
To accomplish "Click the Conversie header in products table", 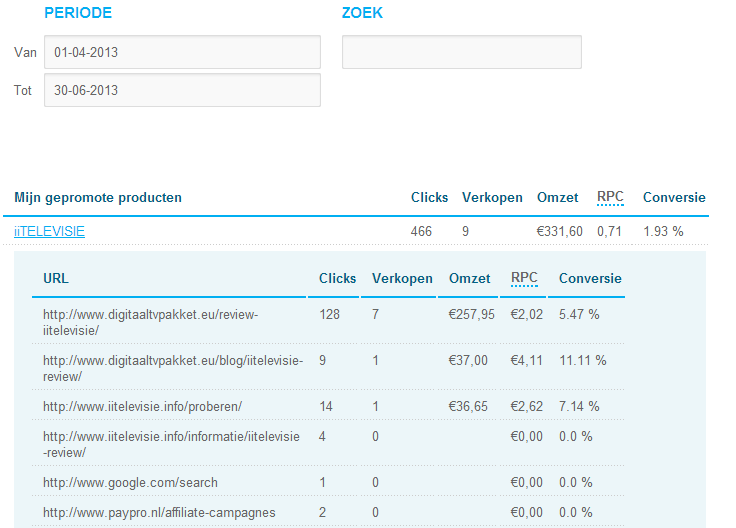I will pyautogui.click(x=674, y=198).
